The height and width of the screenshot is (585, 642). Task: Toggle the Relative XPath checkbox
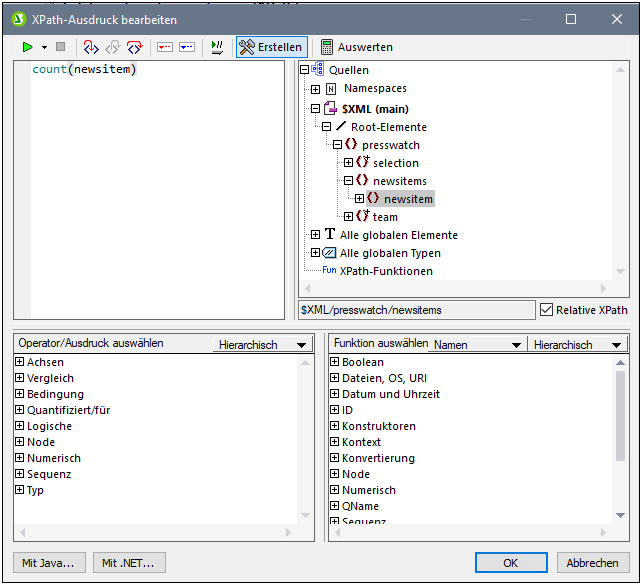click(x=545, y=310)
